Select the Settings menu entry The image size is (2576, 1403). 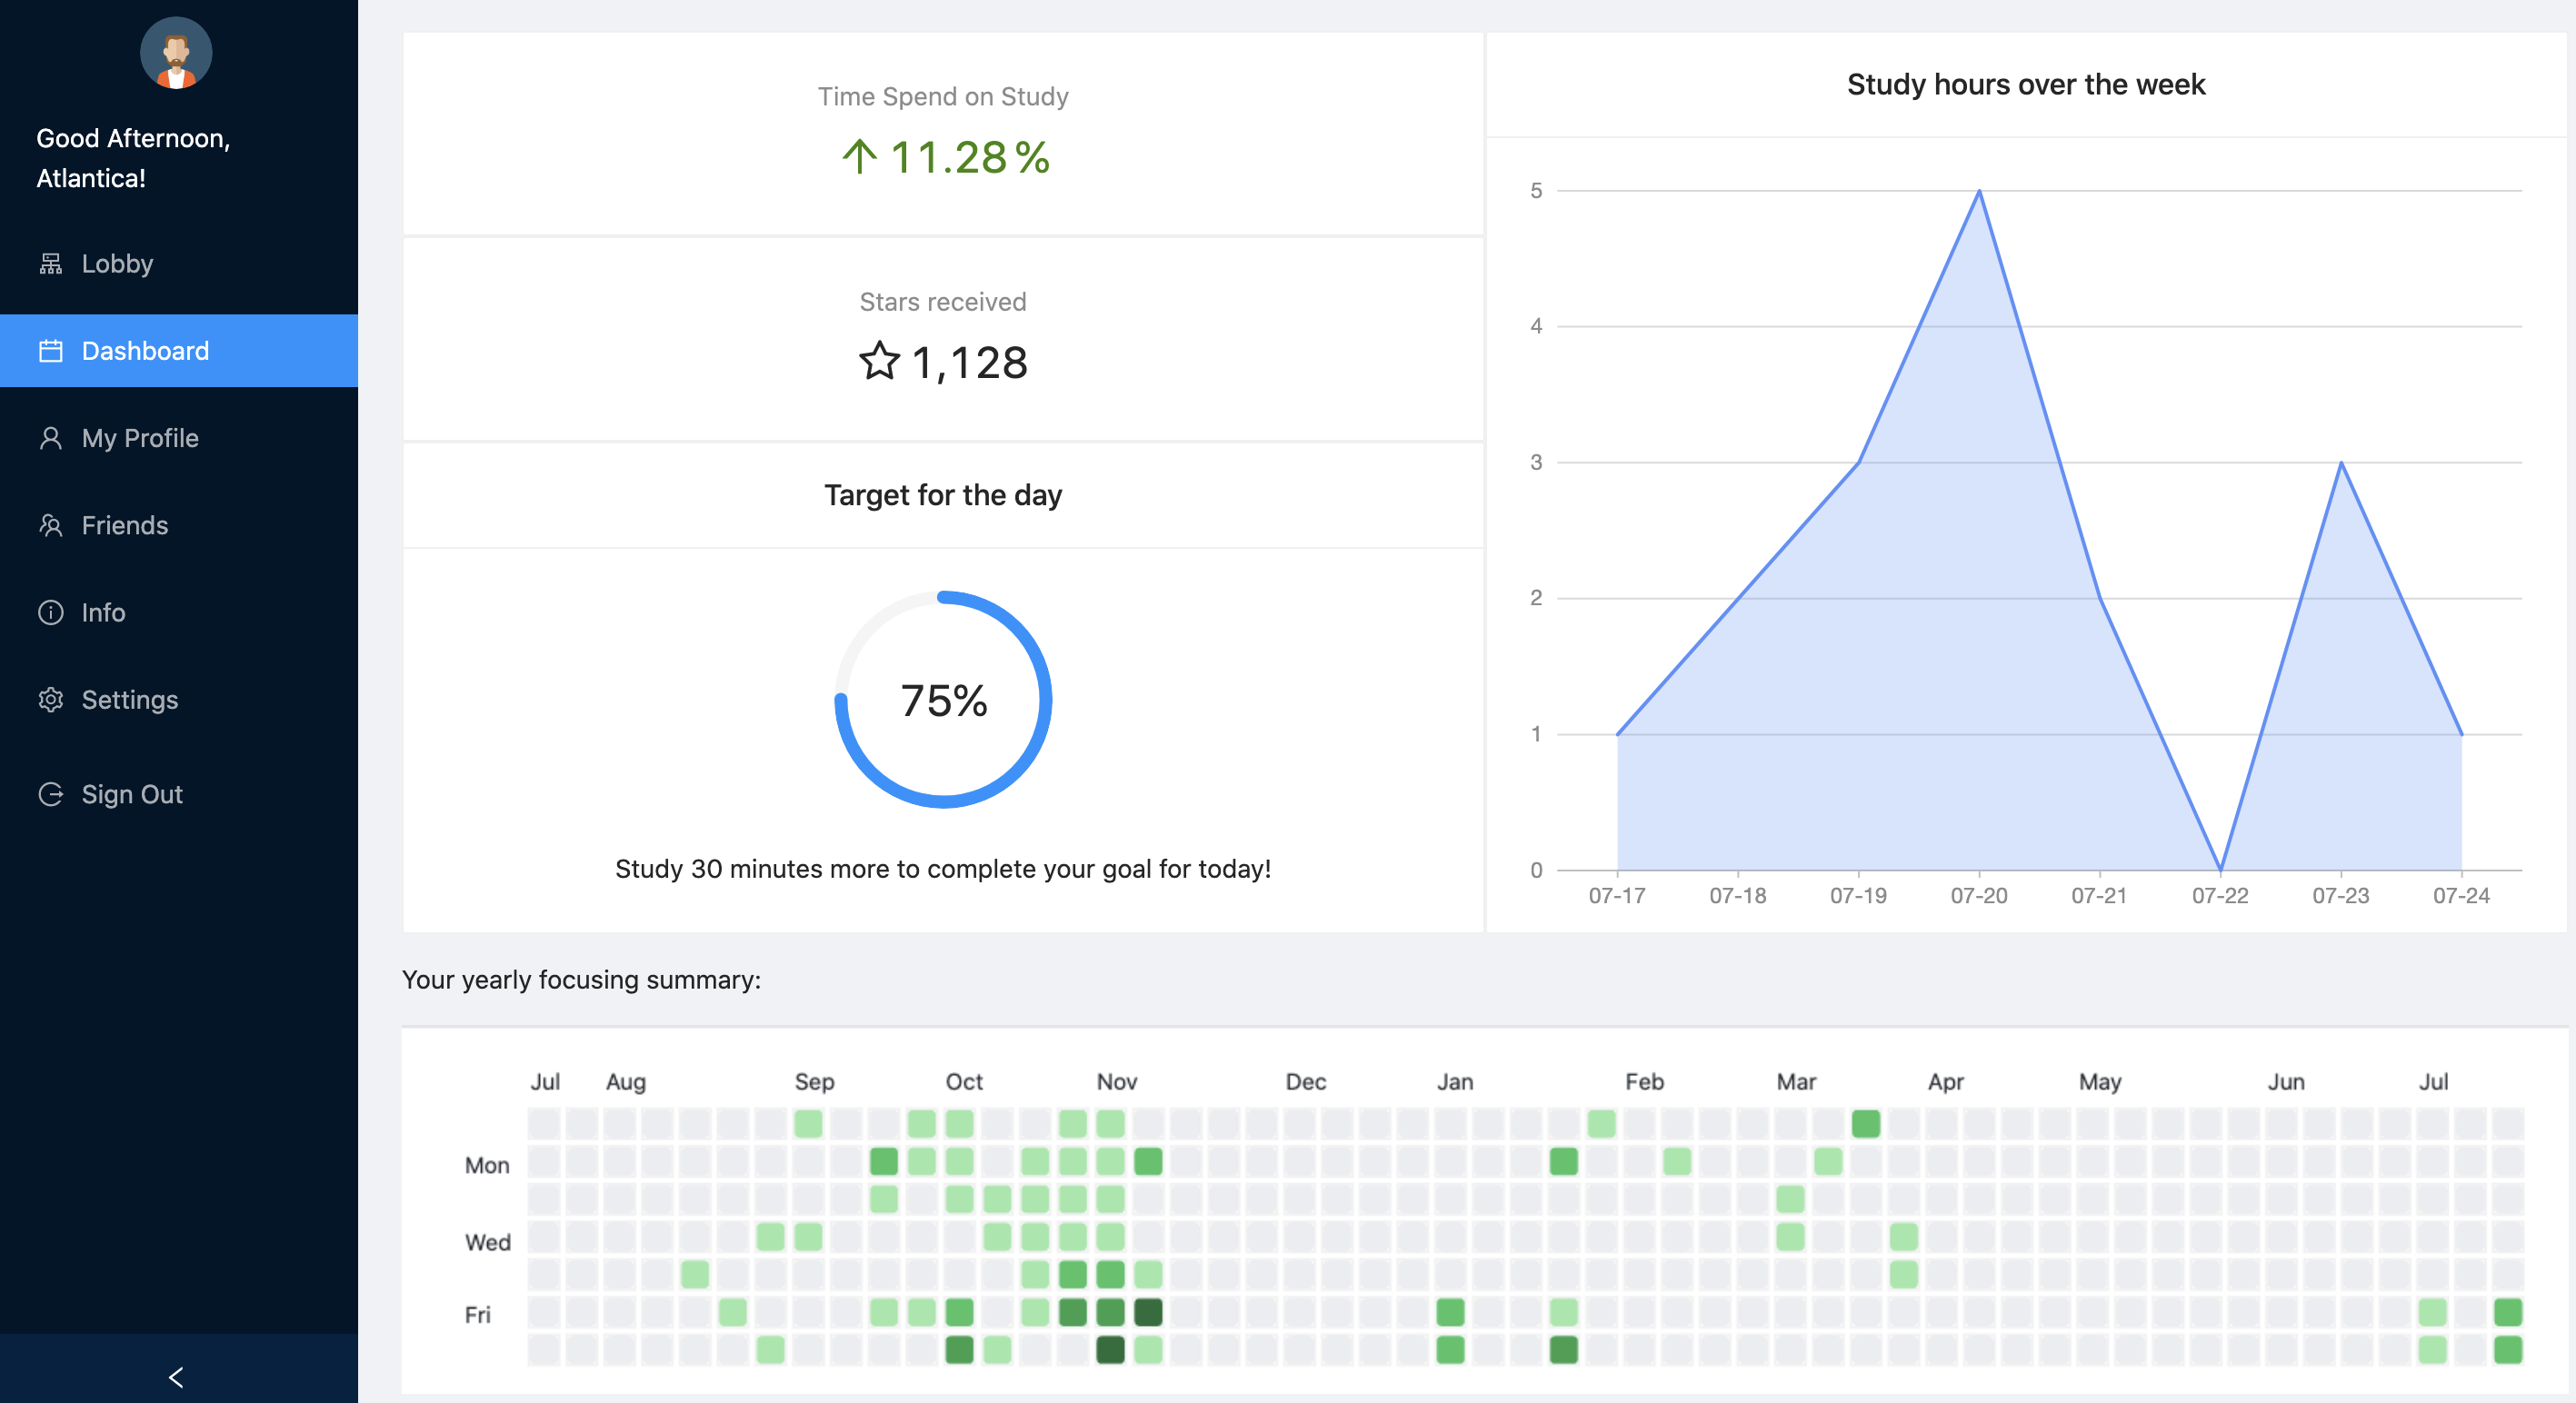click(130, 700)
